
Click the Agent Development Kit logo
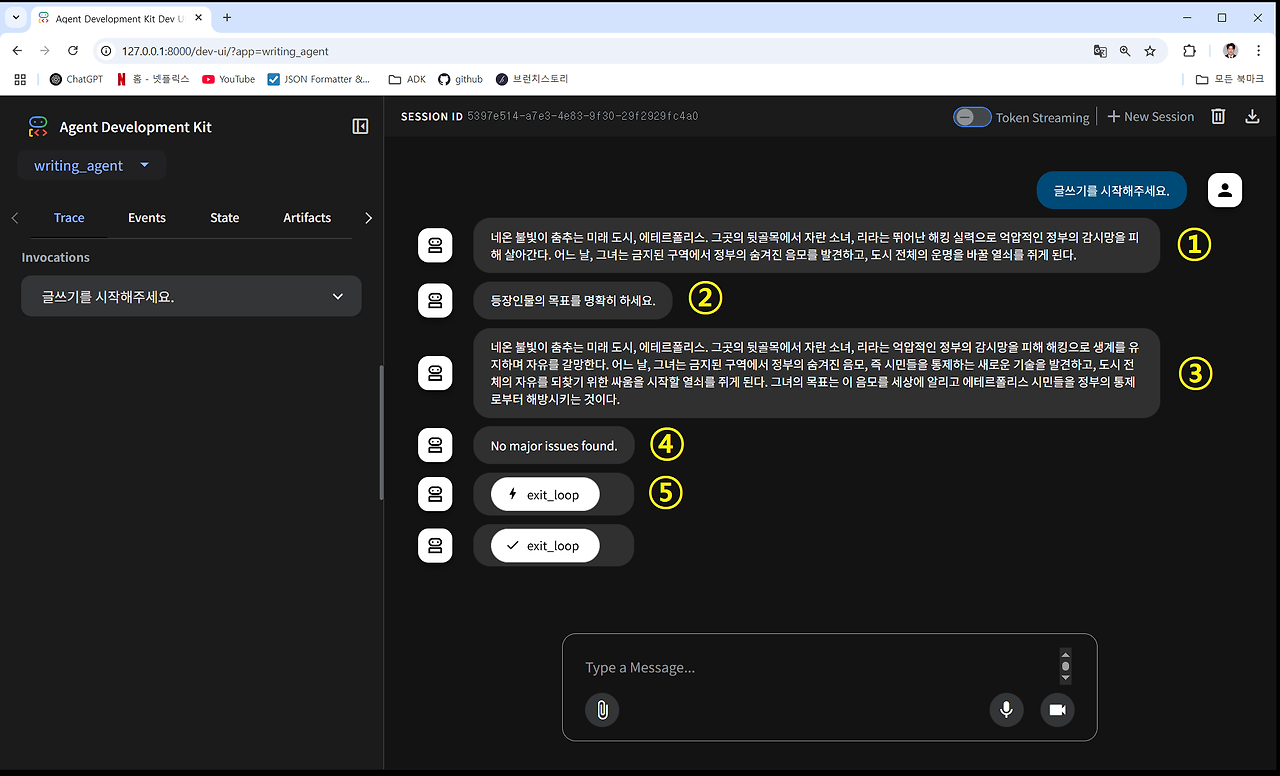[38, 127]
